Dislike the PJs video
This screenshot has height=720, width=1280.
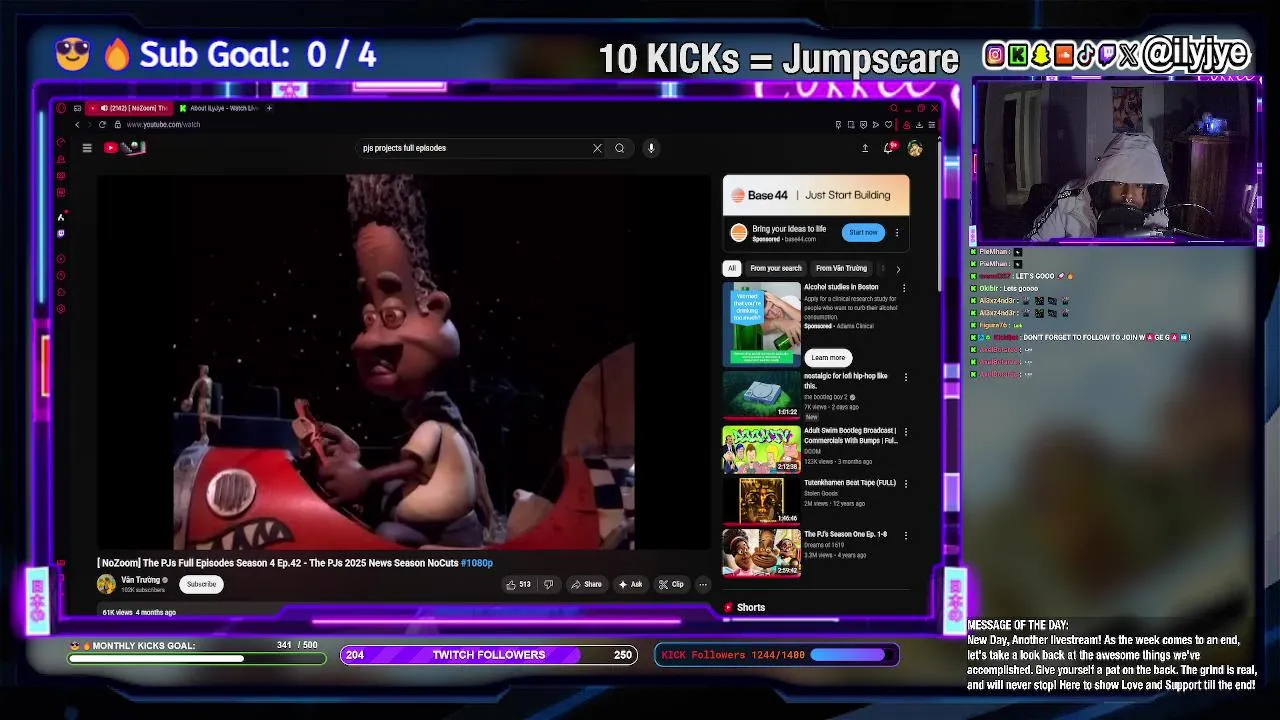[x=548, y=584]
